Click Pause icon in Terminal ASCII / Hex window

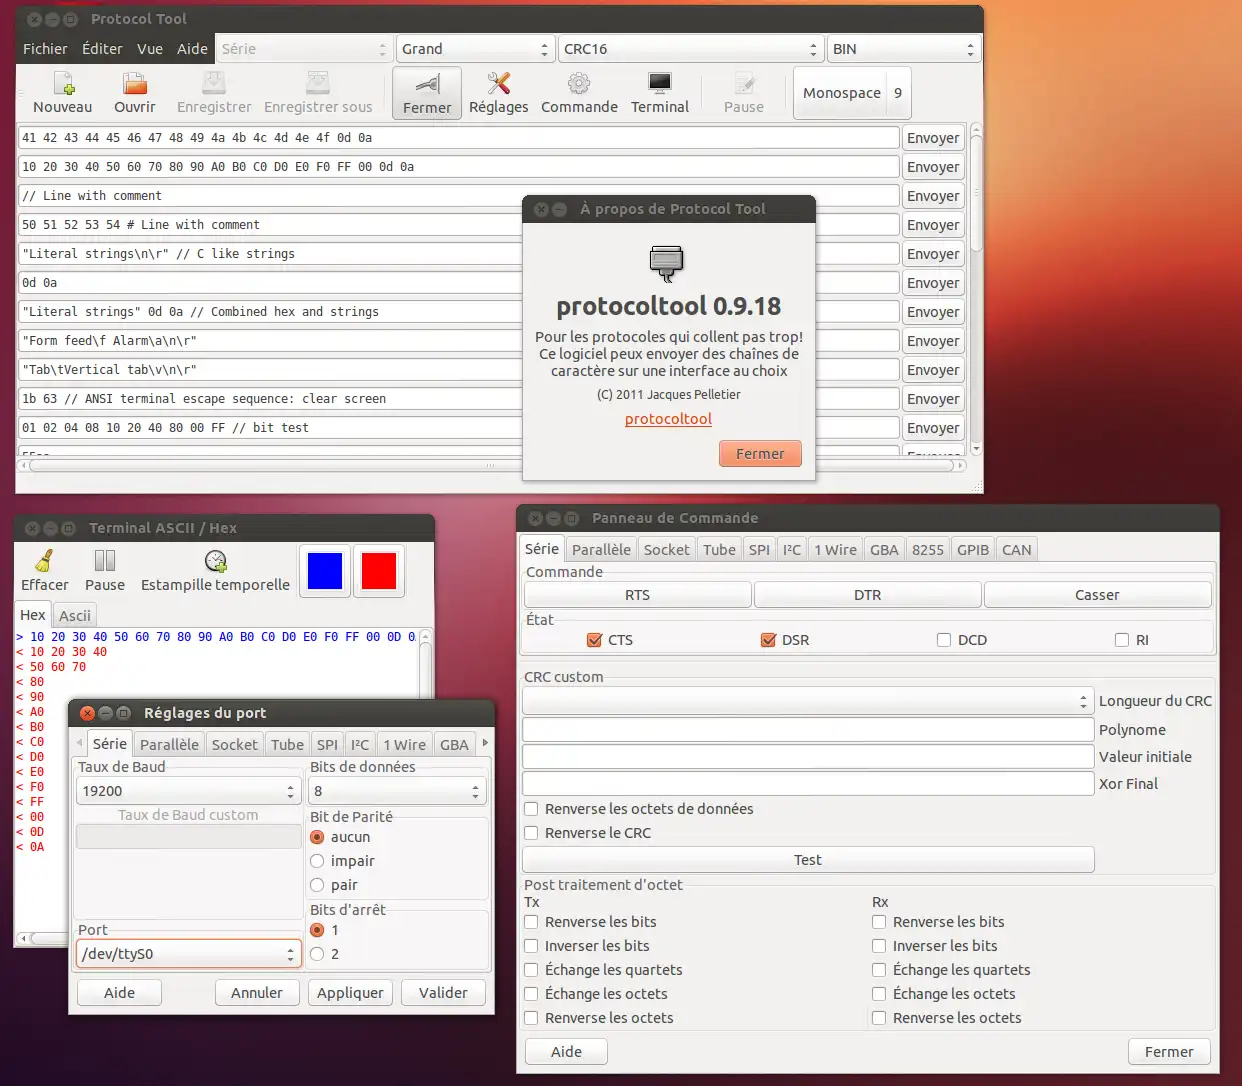tap(105, 571)
